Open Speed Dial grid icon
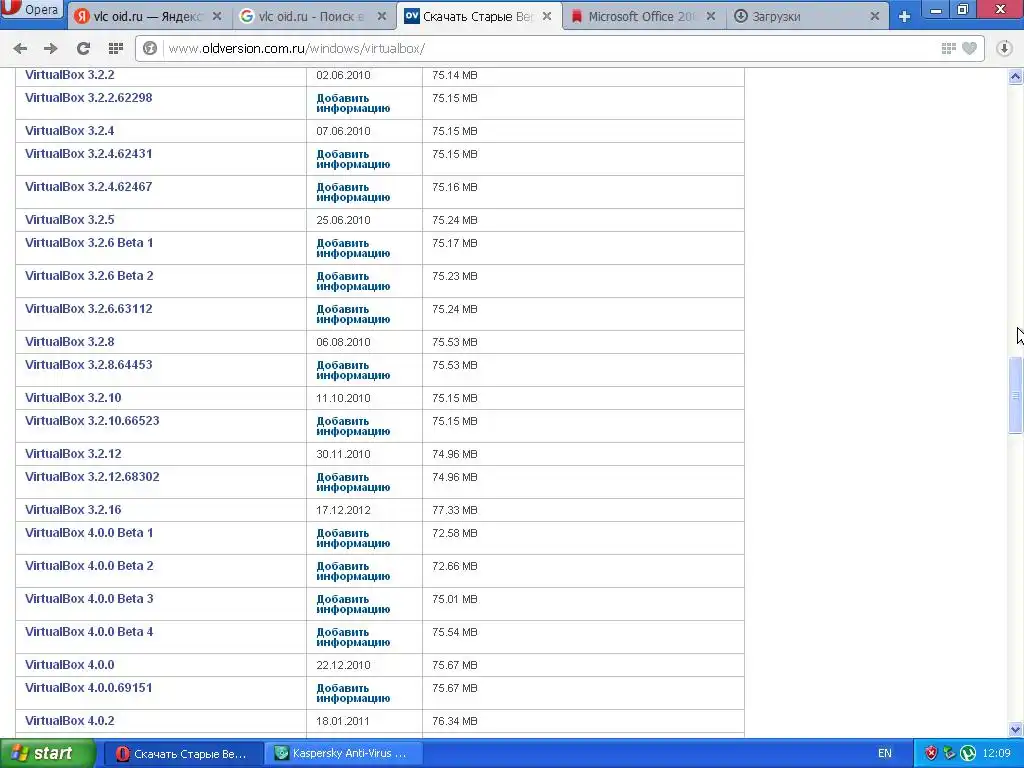 click(116, 48)
